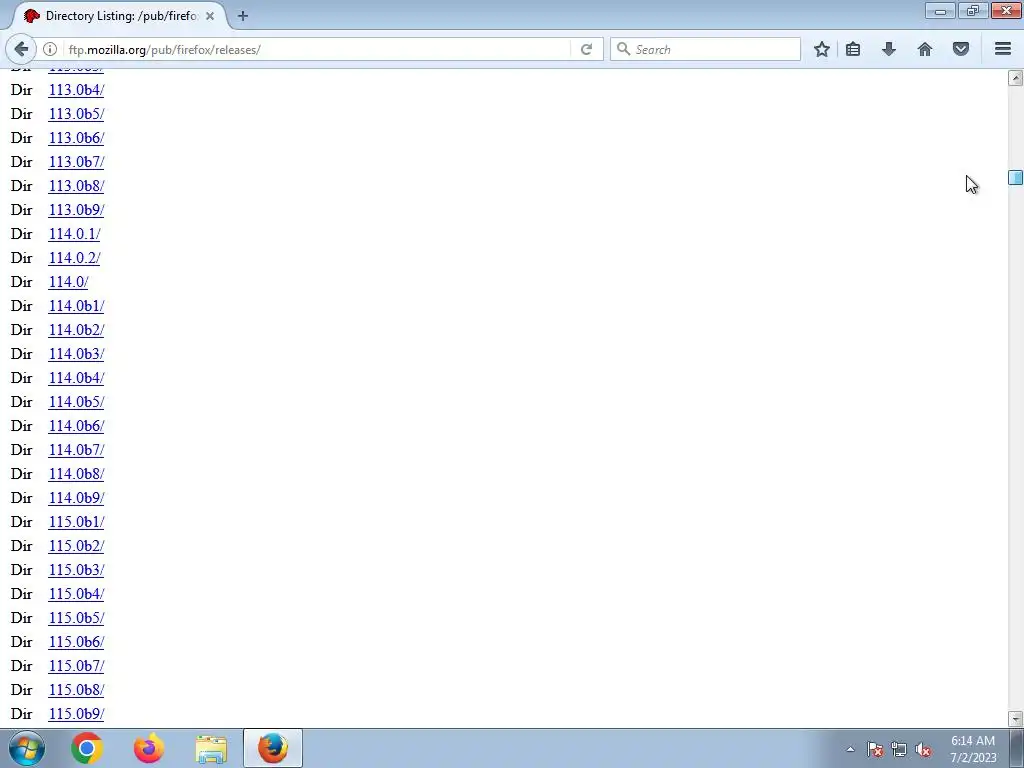Click the URL address bar

[317, 50]
